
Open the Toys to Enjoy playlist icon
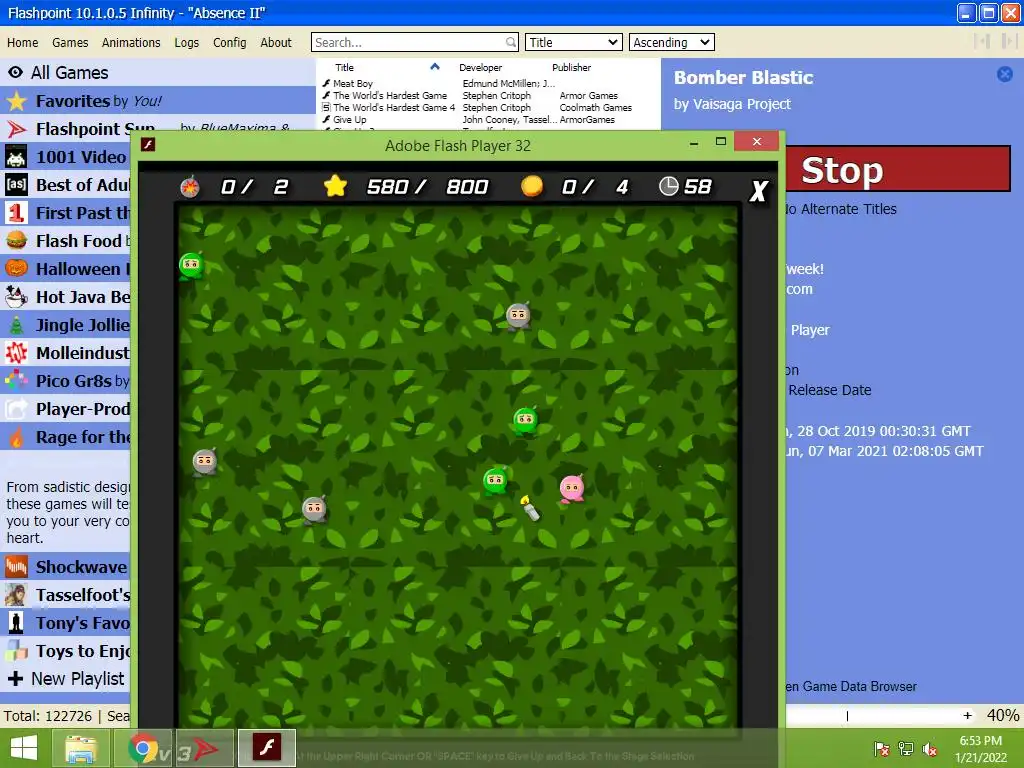pos(16,651)
